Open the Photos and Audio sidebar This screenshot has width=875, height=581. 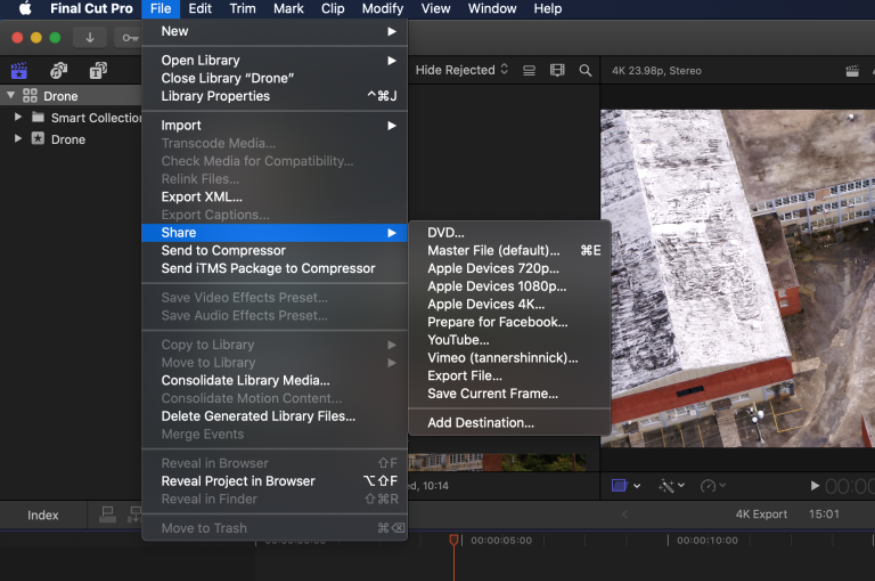(59, 71)
